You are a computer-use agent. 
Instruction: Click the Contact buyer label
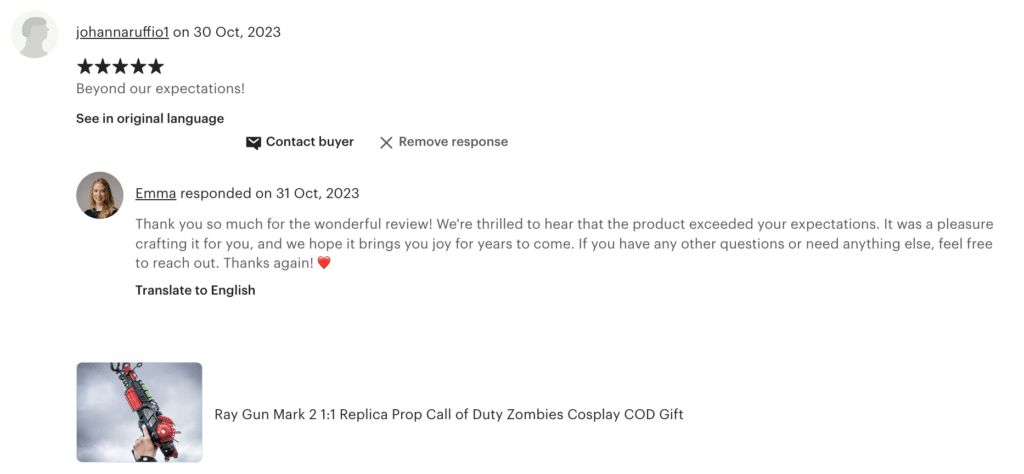(x=310, y=142)
